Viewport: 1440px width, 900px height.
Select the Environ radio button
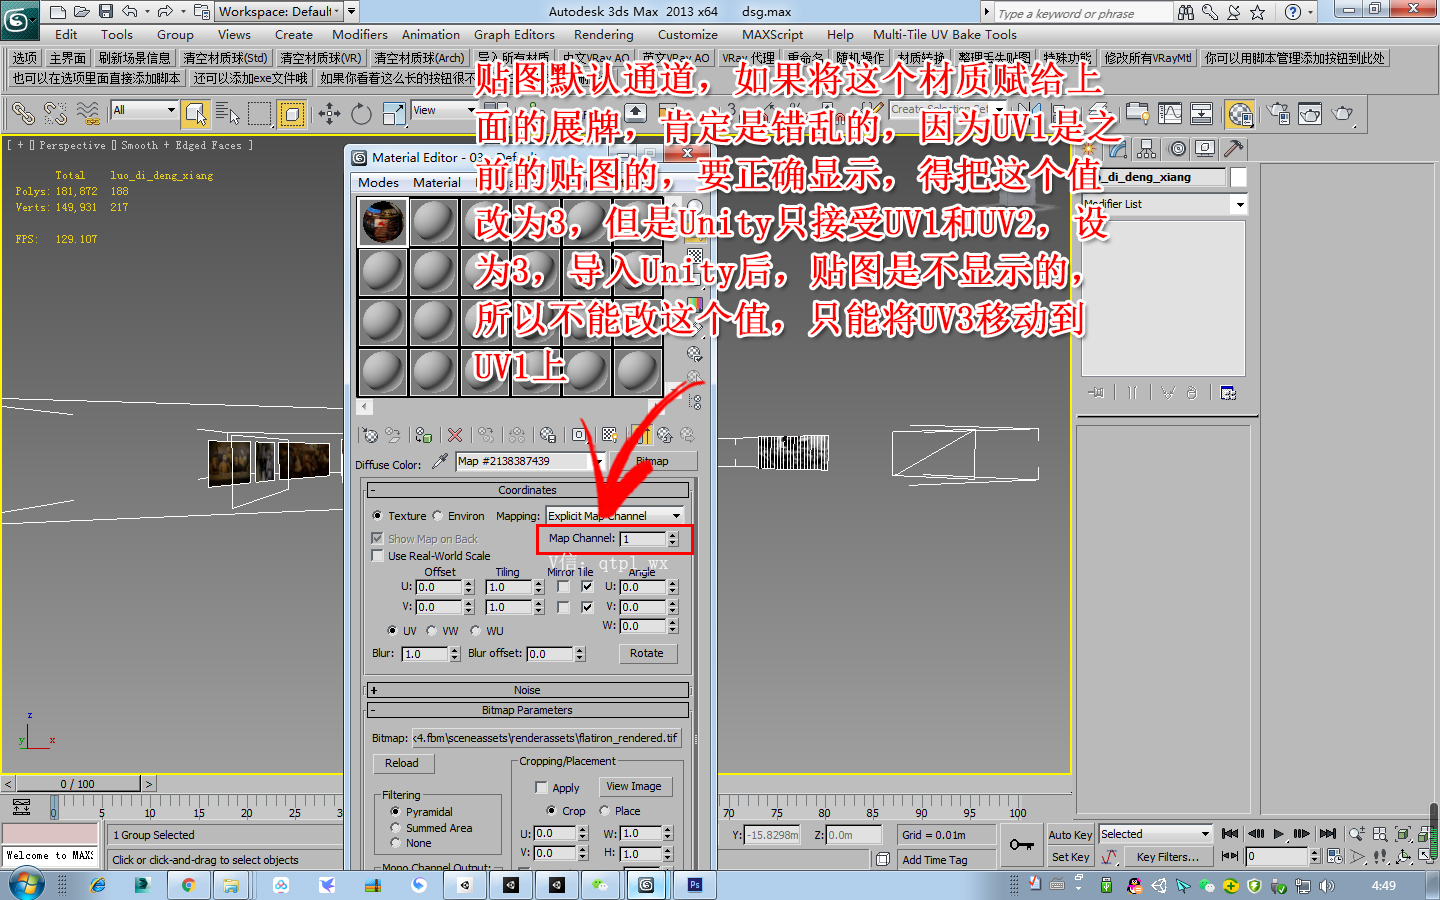tap(437, 516)
